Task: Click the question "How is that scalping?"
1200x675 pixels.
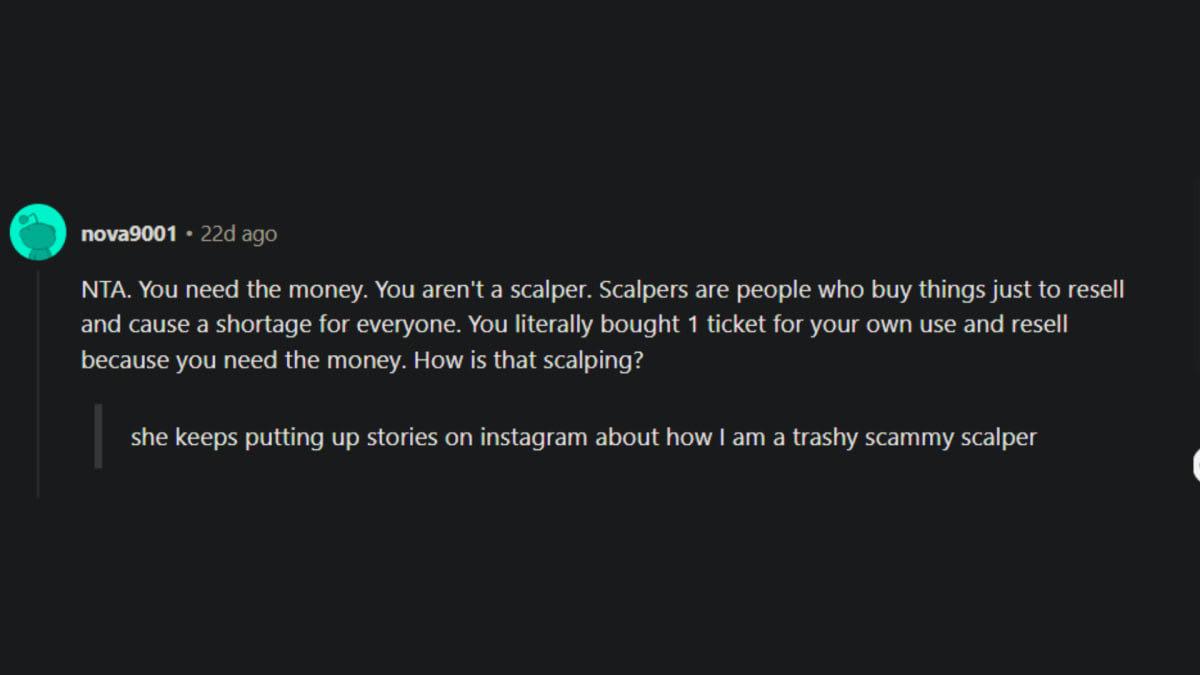Action: pyautogui.click(x=527, y=361)
